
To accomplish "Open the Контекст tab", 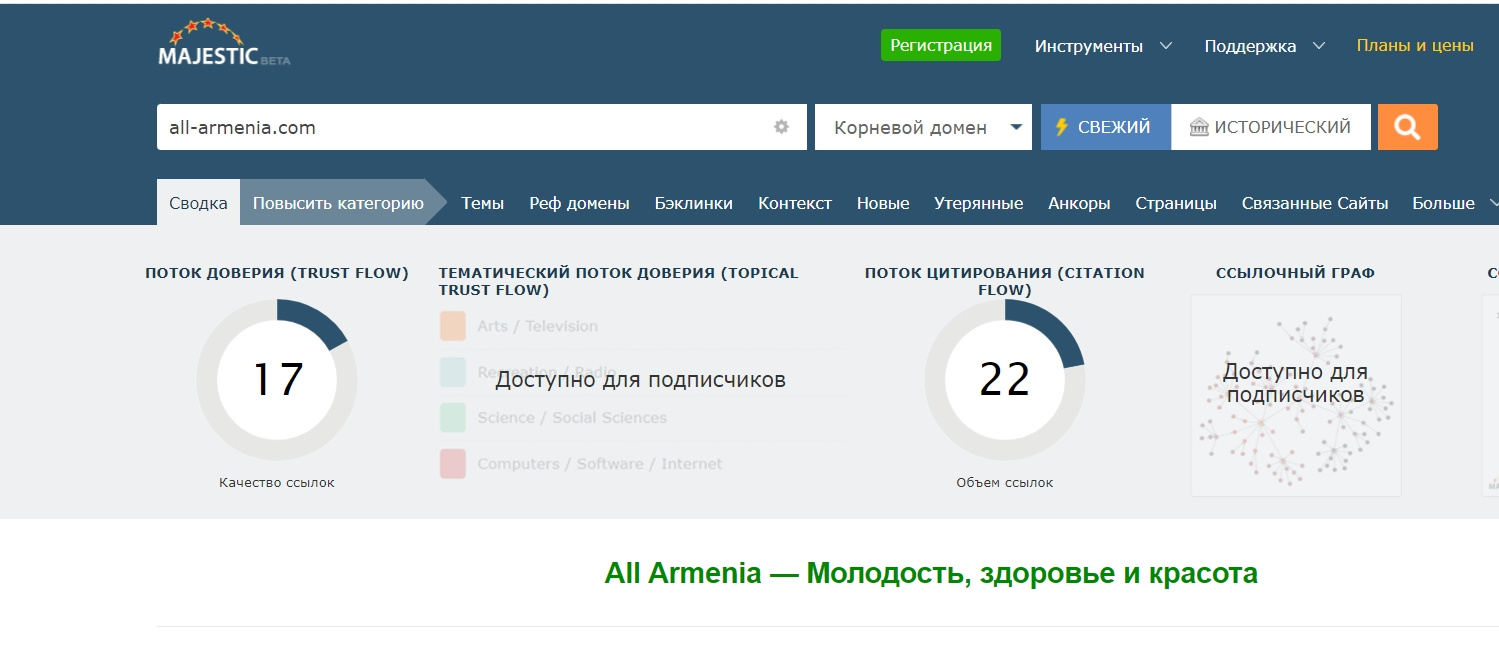I will click(x=795, y=203).
